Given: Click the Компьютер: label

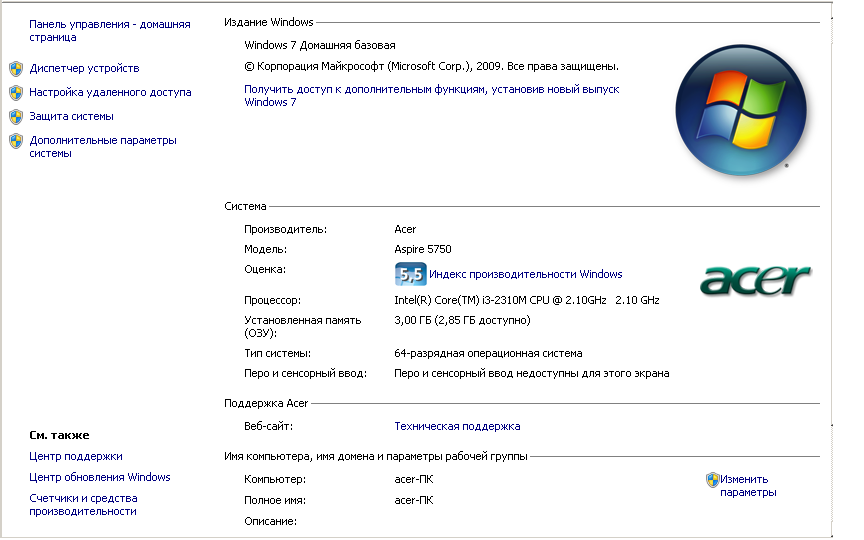Looking at the screenshot, I should [275, 479].
